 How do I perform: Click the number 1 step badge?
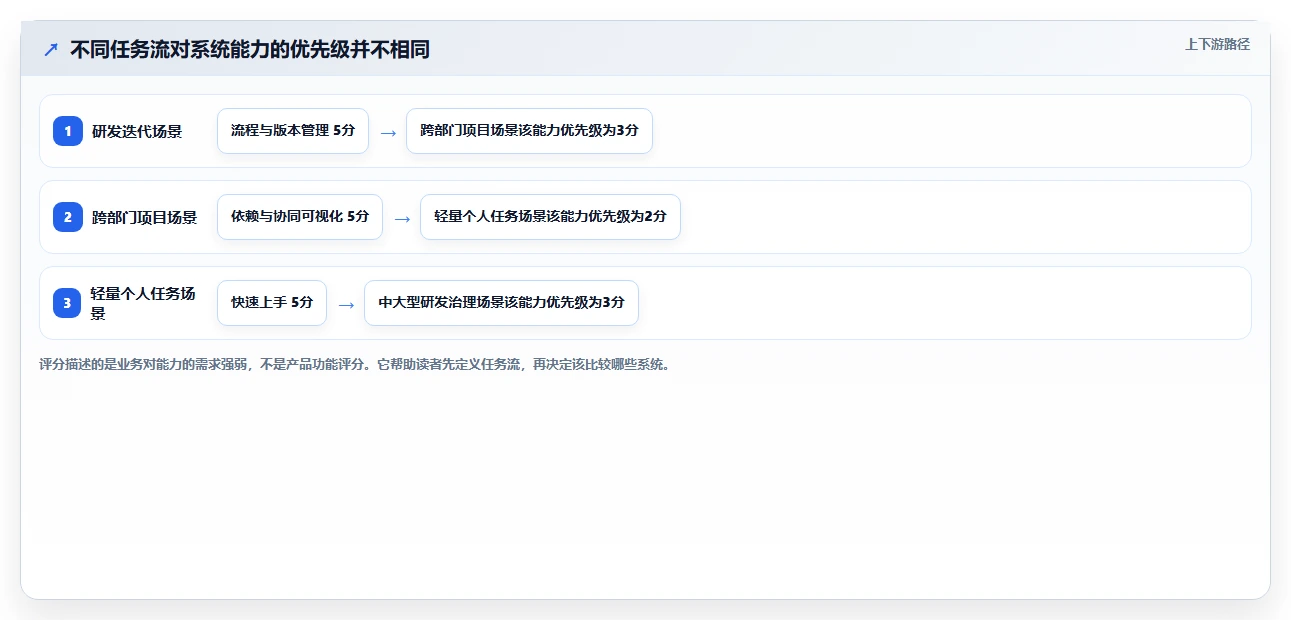coord(68,131)
